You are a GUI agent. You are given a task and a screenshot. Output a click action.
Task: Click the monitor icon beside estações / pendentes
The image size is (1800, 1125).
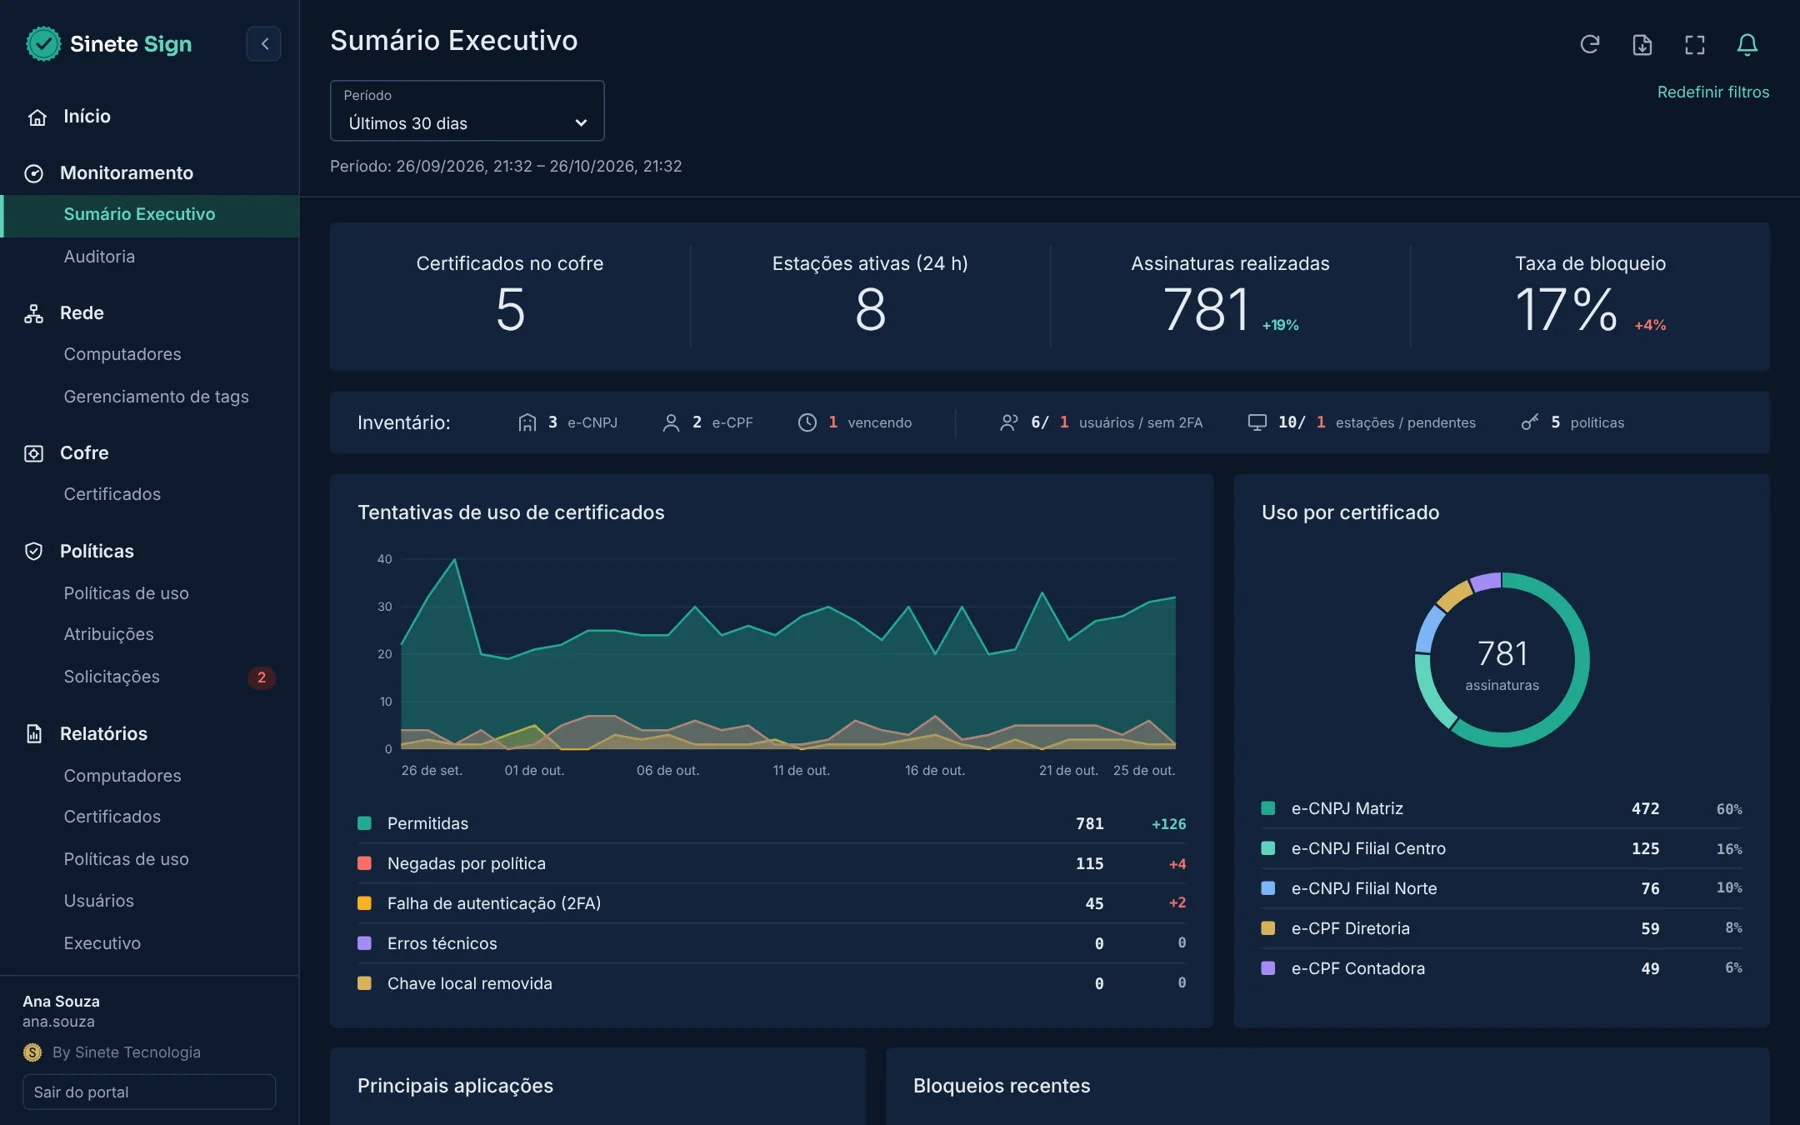(x=1257, y=423)
